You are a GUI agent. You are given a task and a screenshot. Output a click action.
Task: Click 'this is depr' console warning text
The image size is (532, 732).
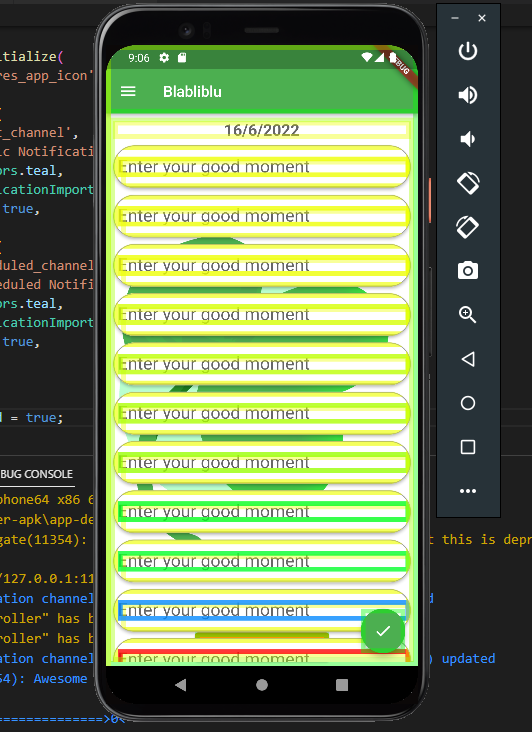tap(487, 540)
